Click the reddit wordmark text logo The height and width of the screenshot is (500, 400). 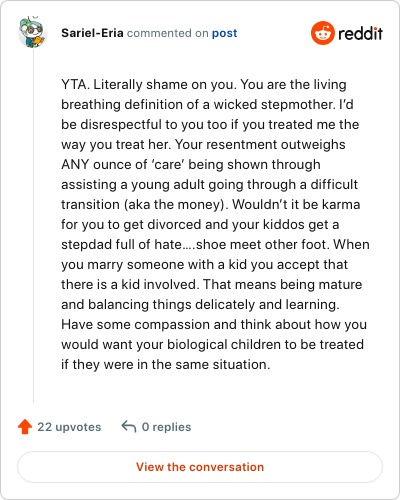(360, 33)
